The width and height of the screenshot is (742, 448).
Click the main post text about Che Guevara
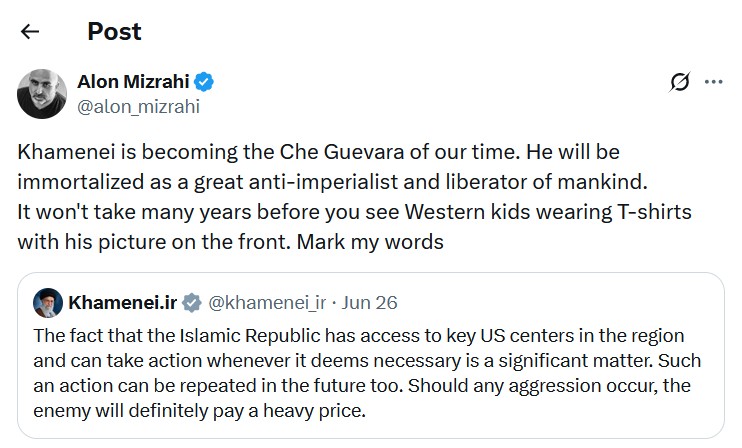[354, 197]
